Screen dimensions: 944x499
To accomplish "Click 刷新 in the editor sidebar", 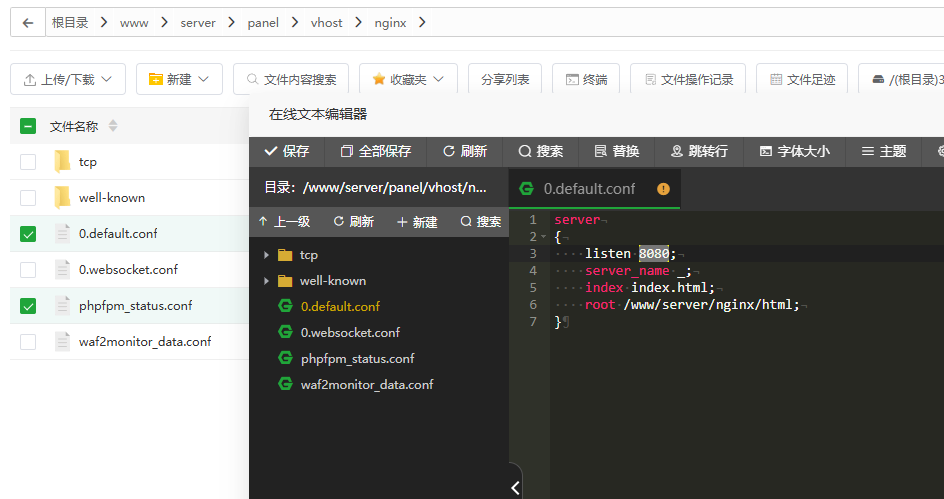I will 353,222.
